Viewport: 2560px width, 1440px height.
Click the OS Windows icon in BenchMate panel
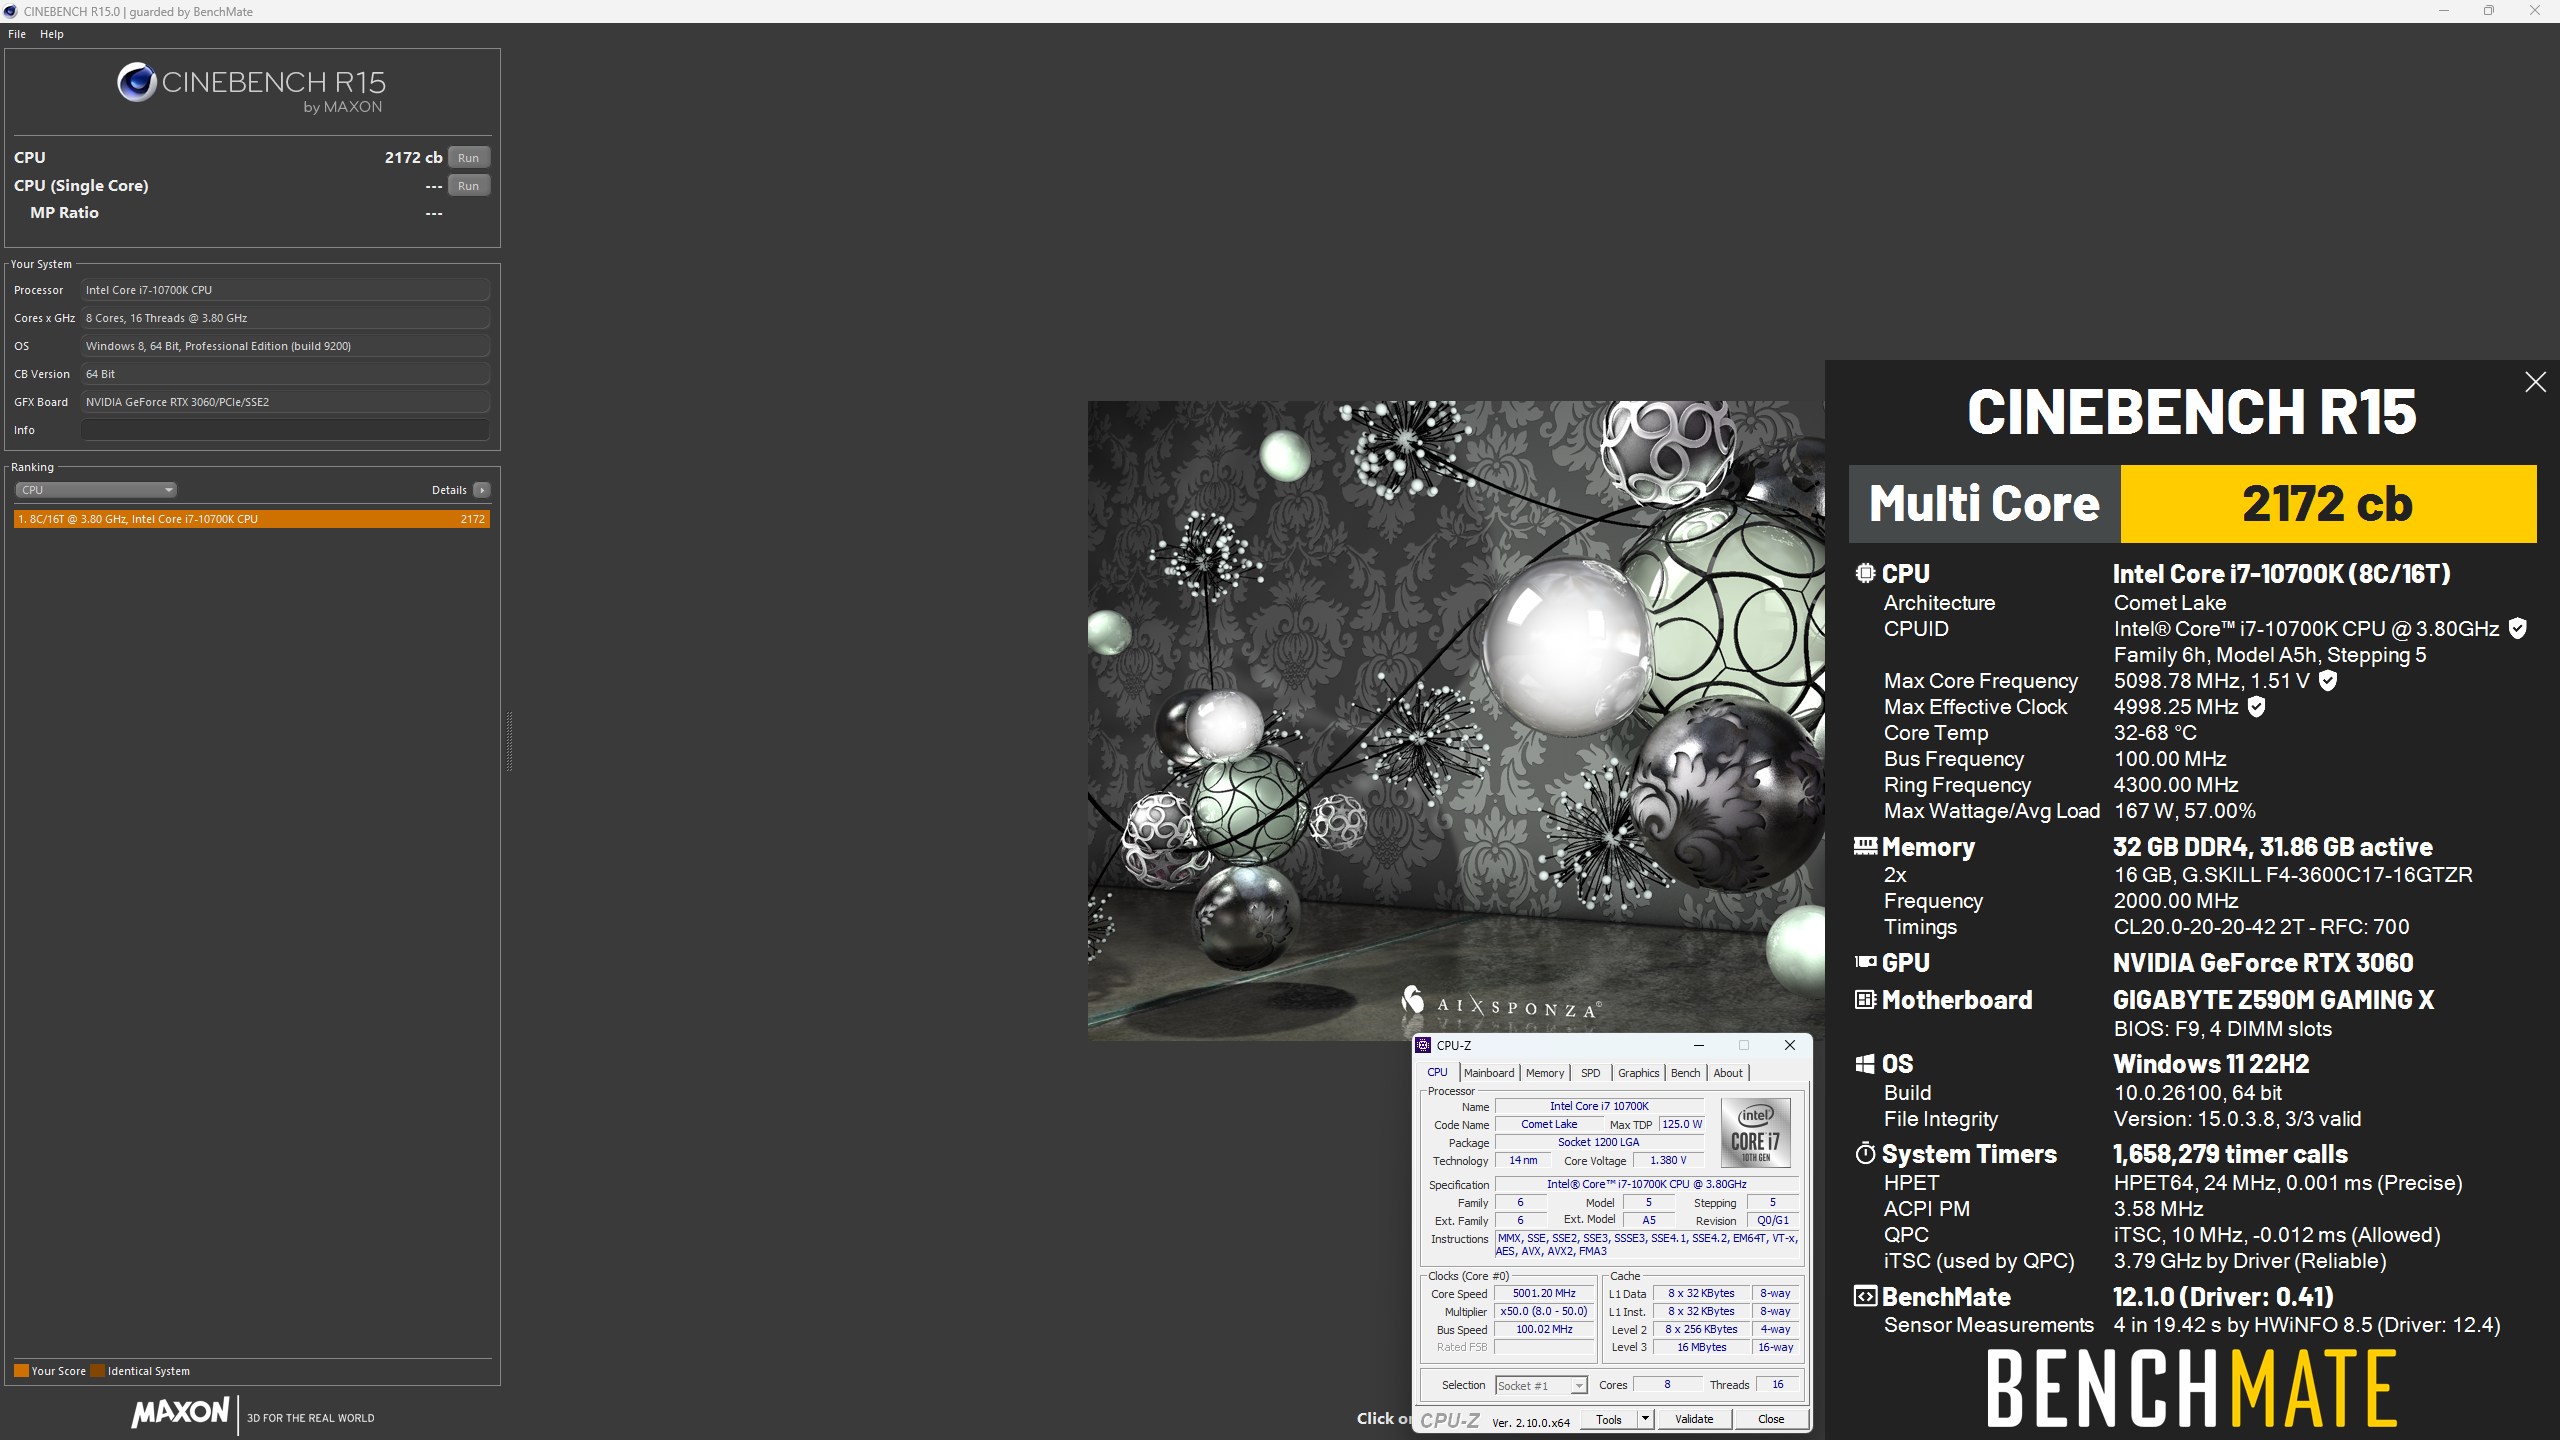pos(1865,1064)
